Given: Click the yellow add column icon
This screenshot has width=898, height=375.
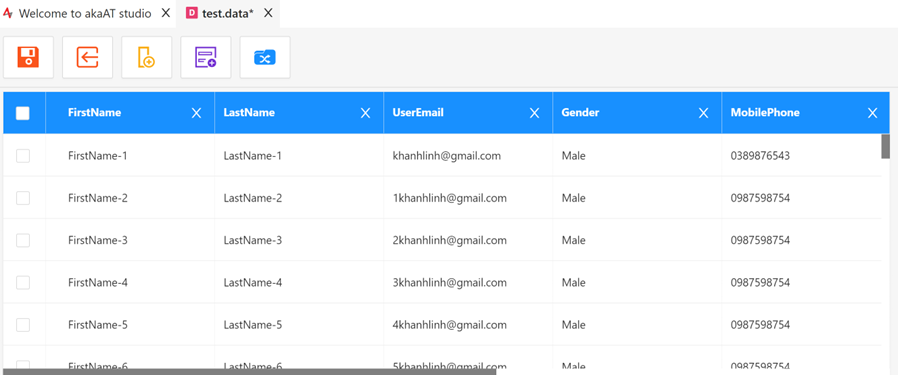Looking at the screenshot, I should coord(147,57).
